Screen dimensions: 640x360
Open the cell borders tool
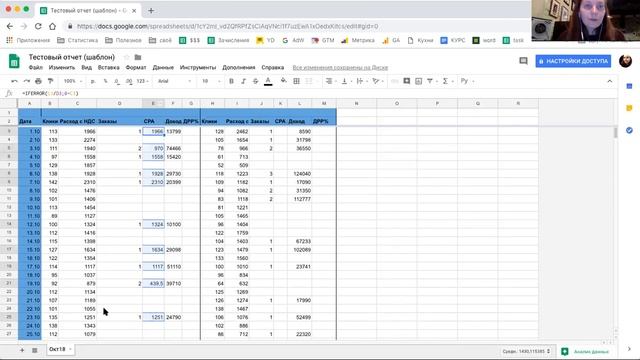pos(297,81)
